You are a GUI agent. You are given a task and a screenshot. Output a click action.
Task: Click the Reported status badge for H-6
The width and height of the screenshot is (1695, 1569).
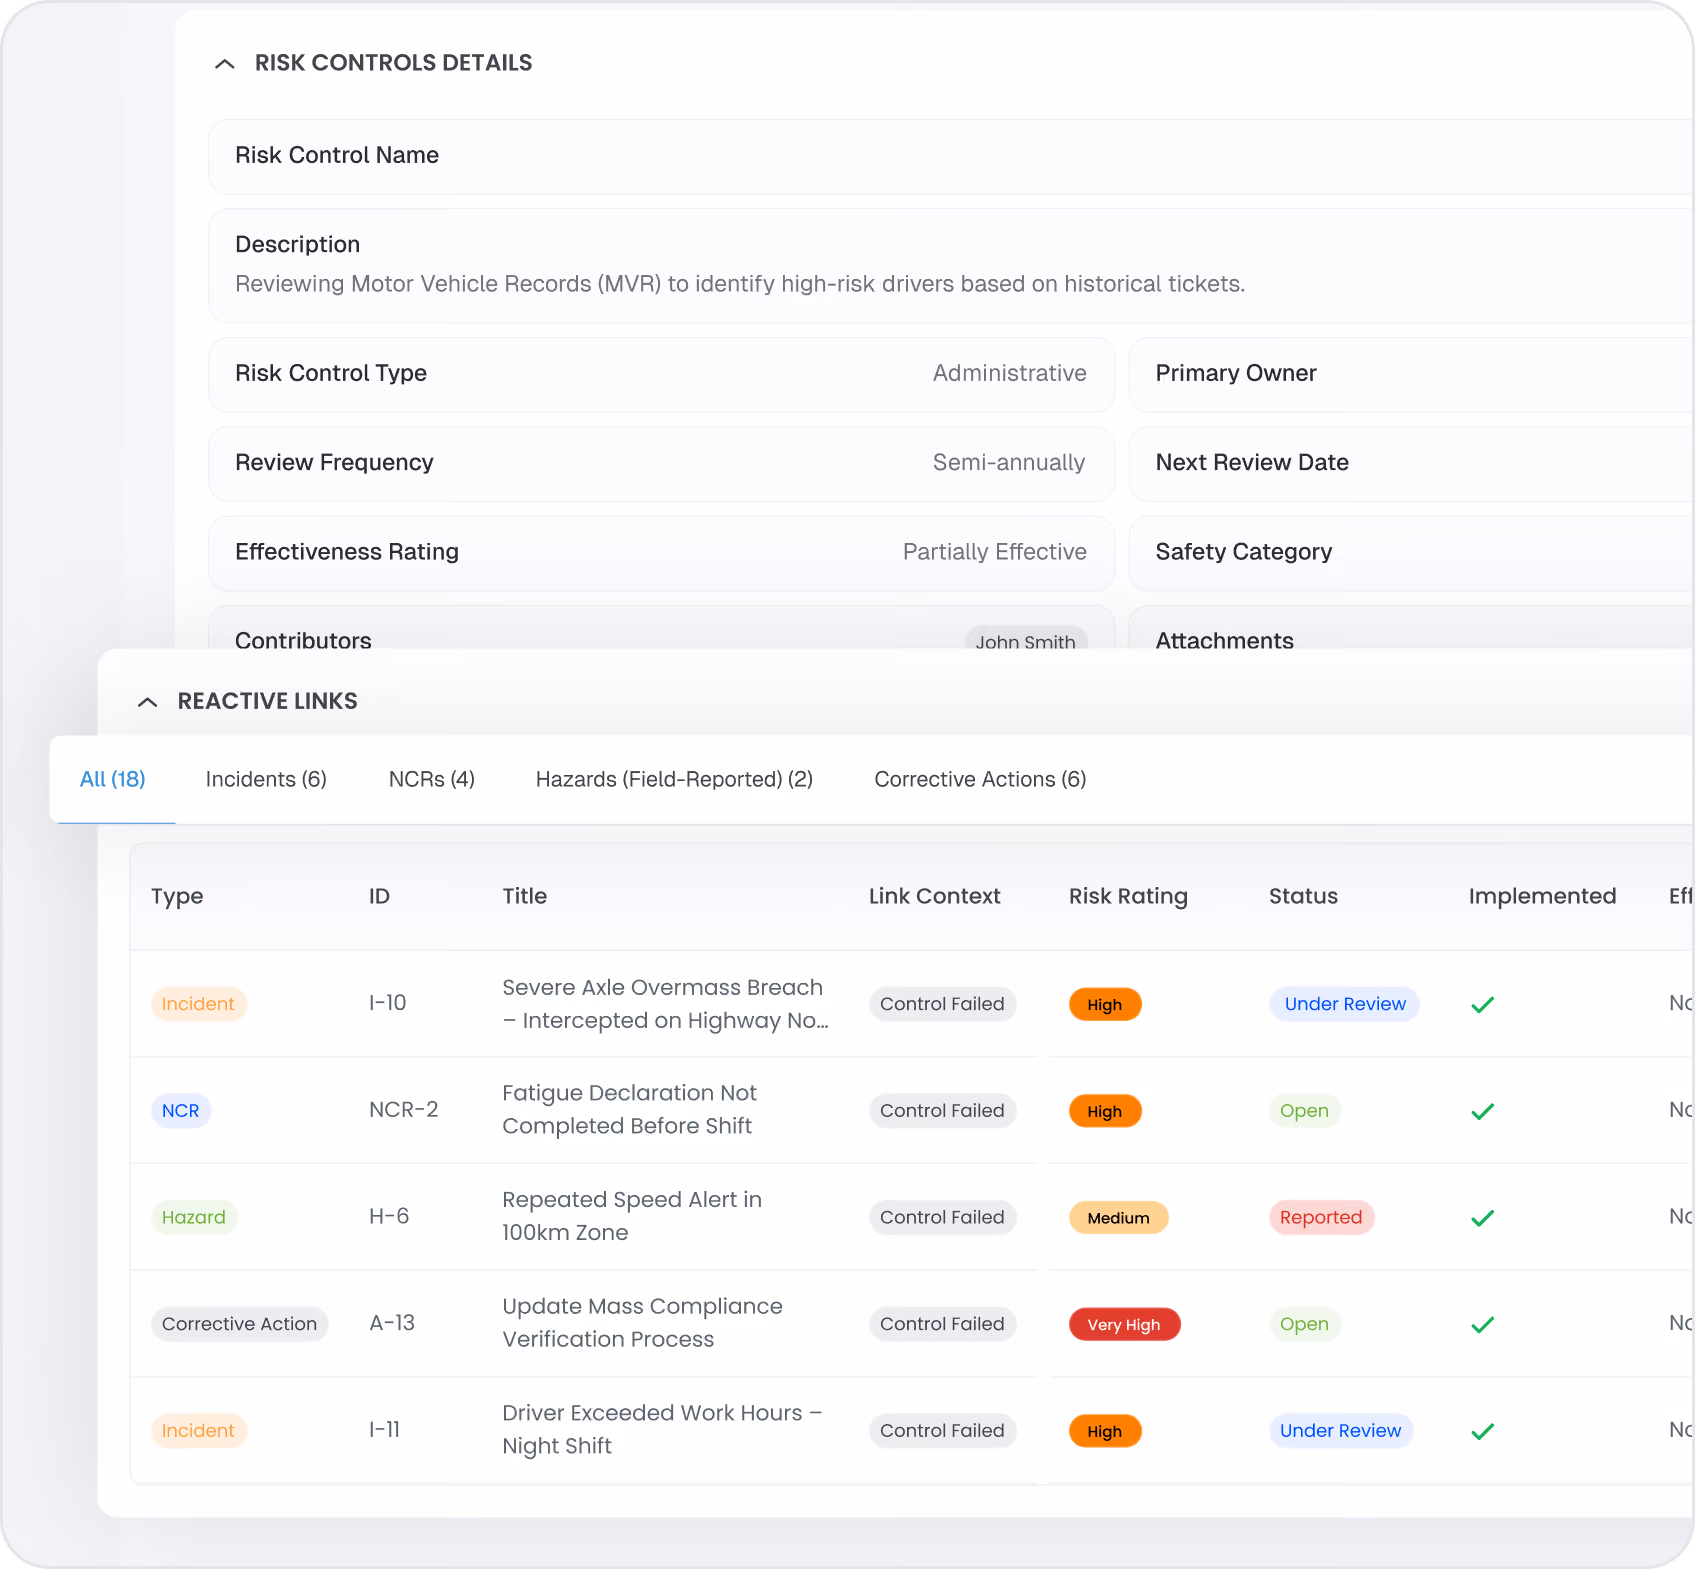tap(1321, 1217)
